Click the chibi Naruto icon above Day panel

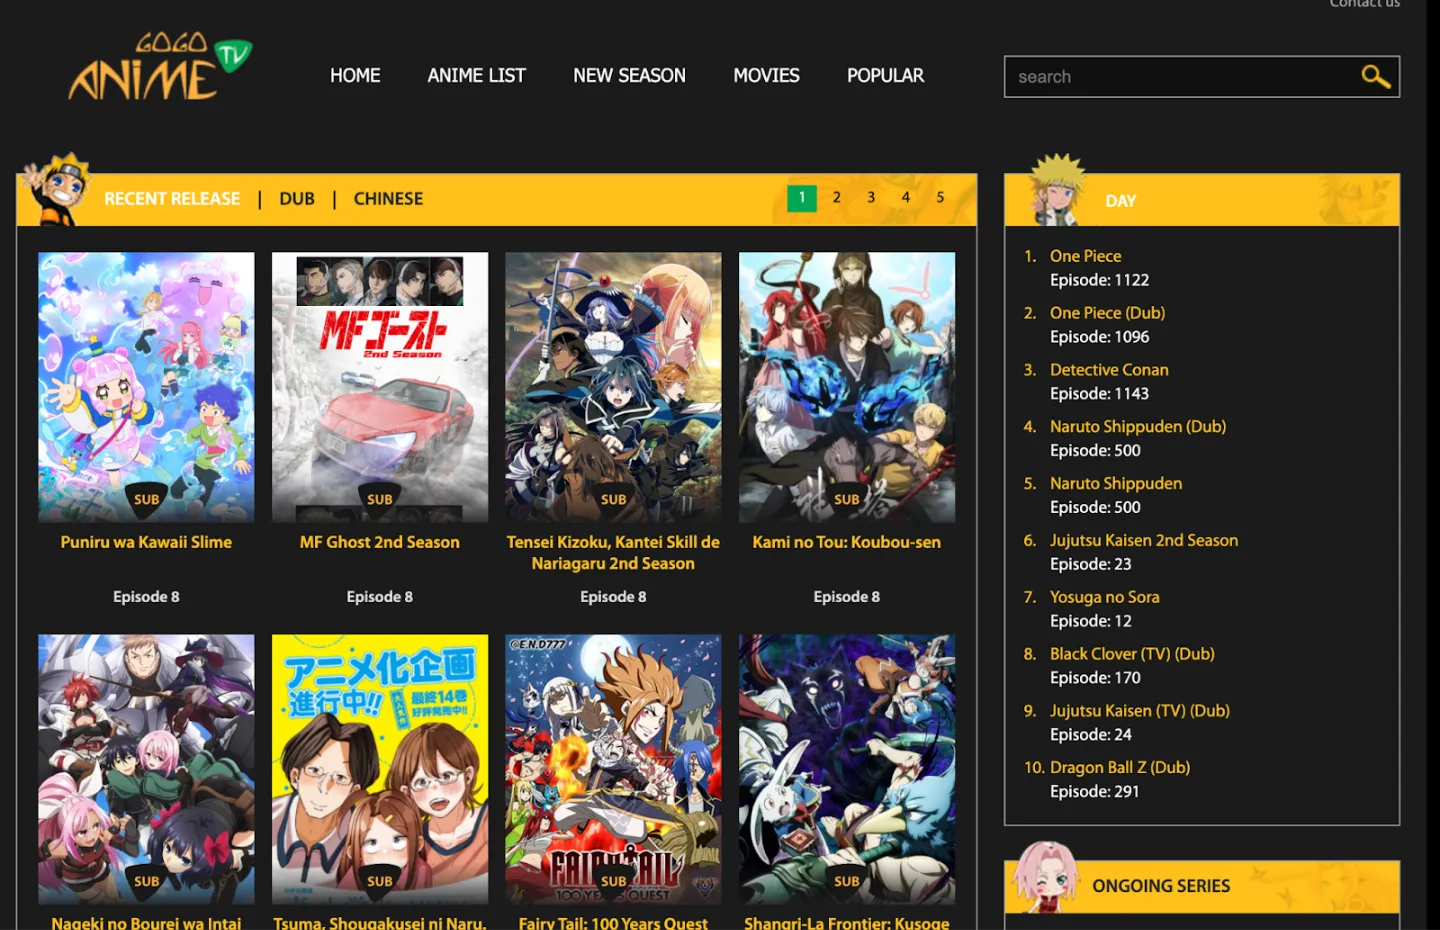coord(1057,189)
